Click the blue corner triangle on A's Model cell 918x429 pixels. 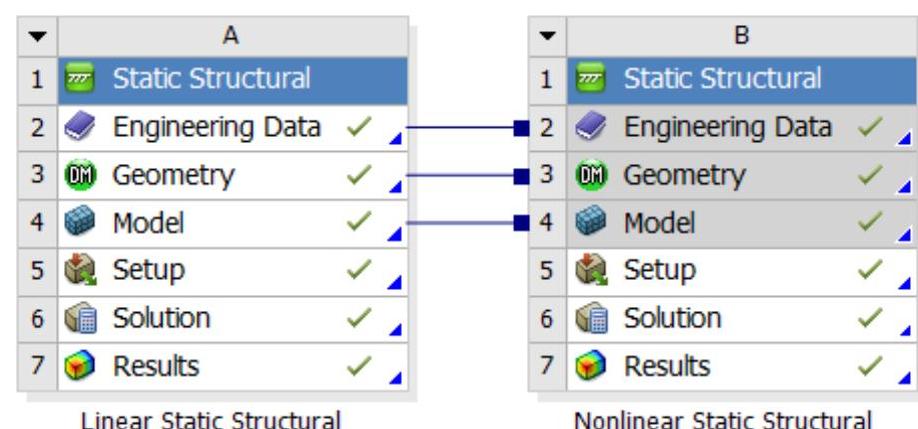(397, 236)
